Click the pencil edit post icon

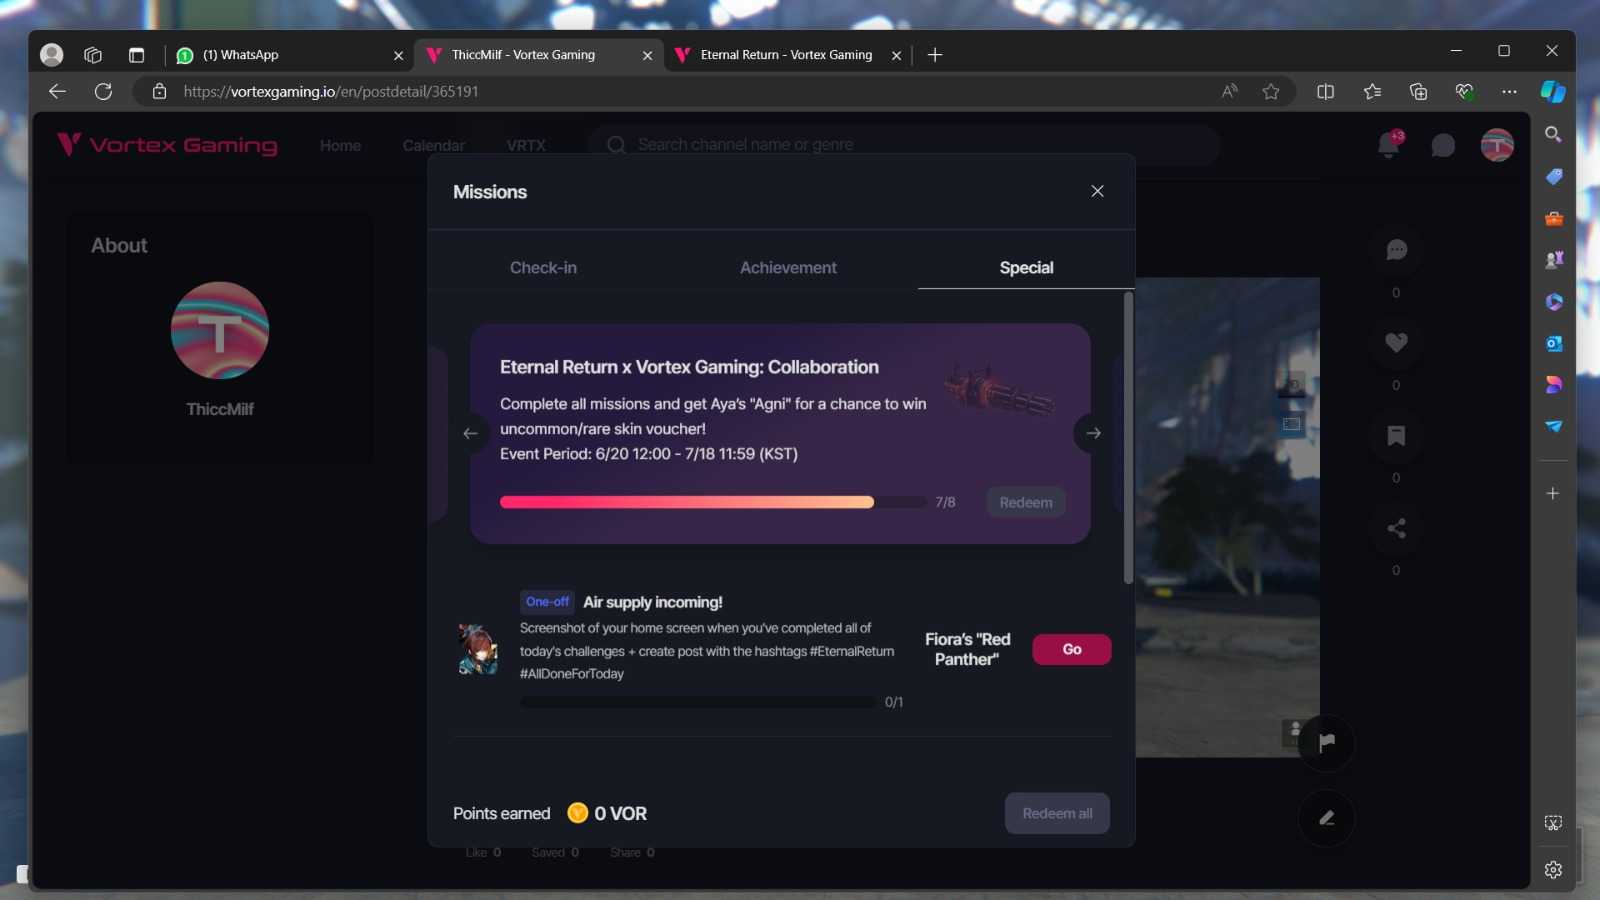[1326, 818]
